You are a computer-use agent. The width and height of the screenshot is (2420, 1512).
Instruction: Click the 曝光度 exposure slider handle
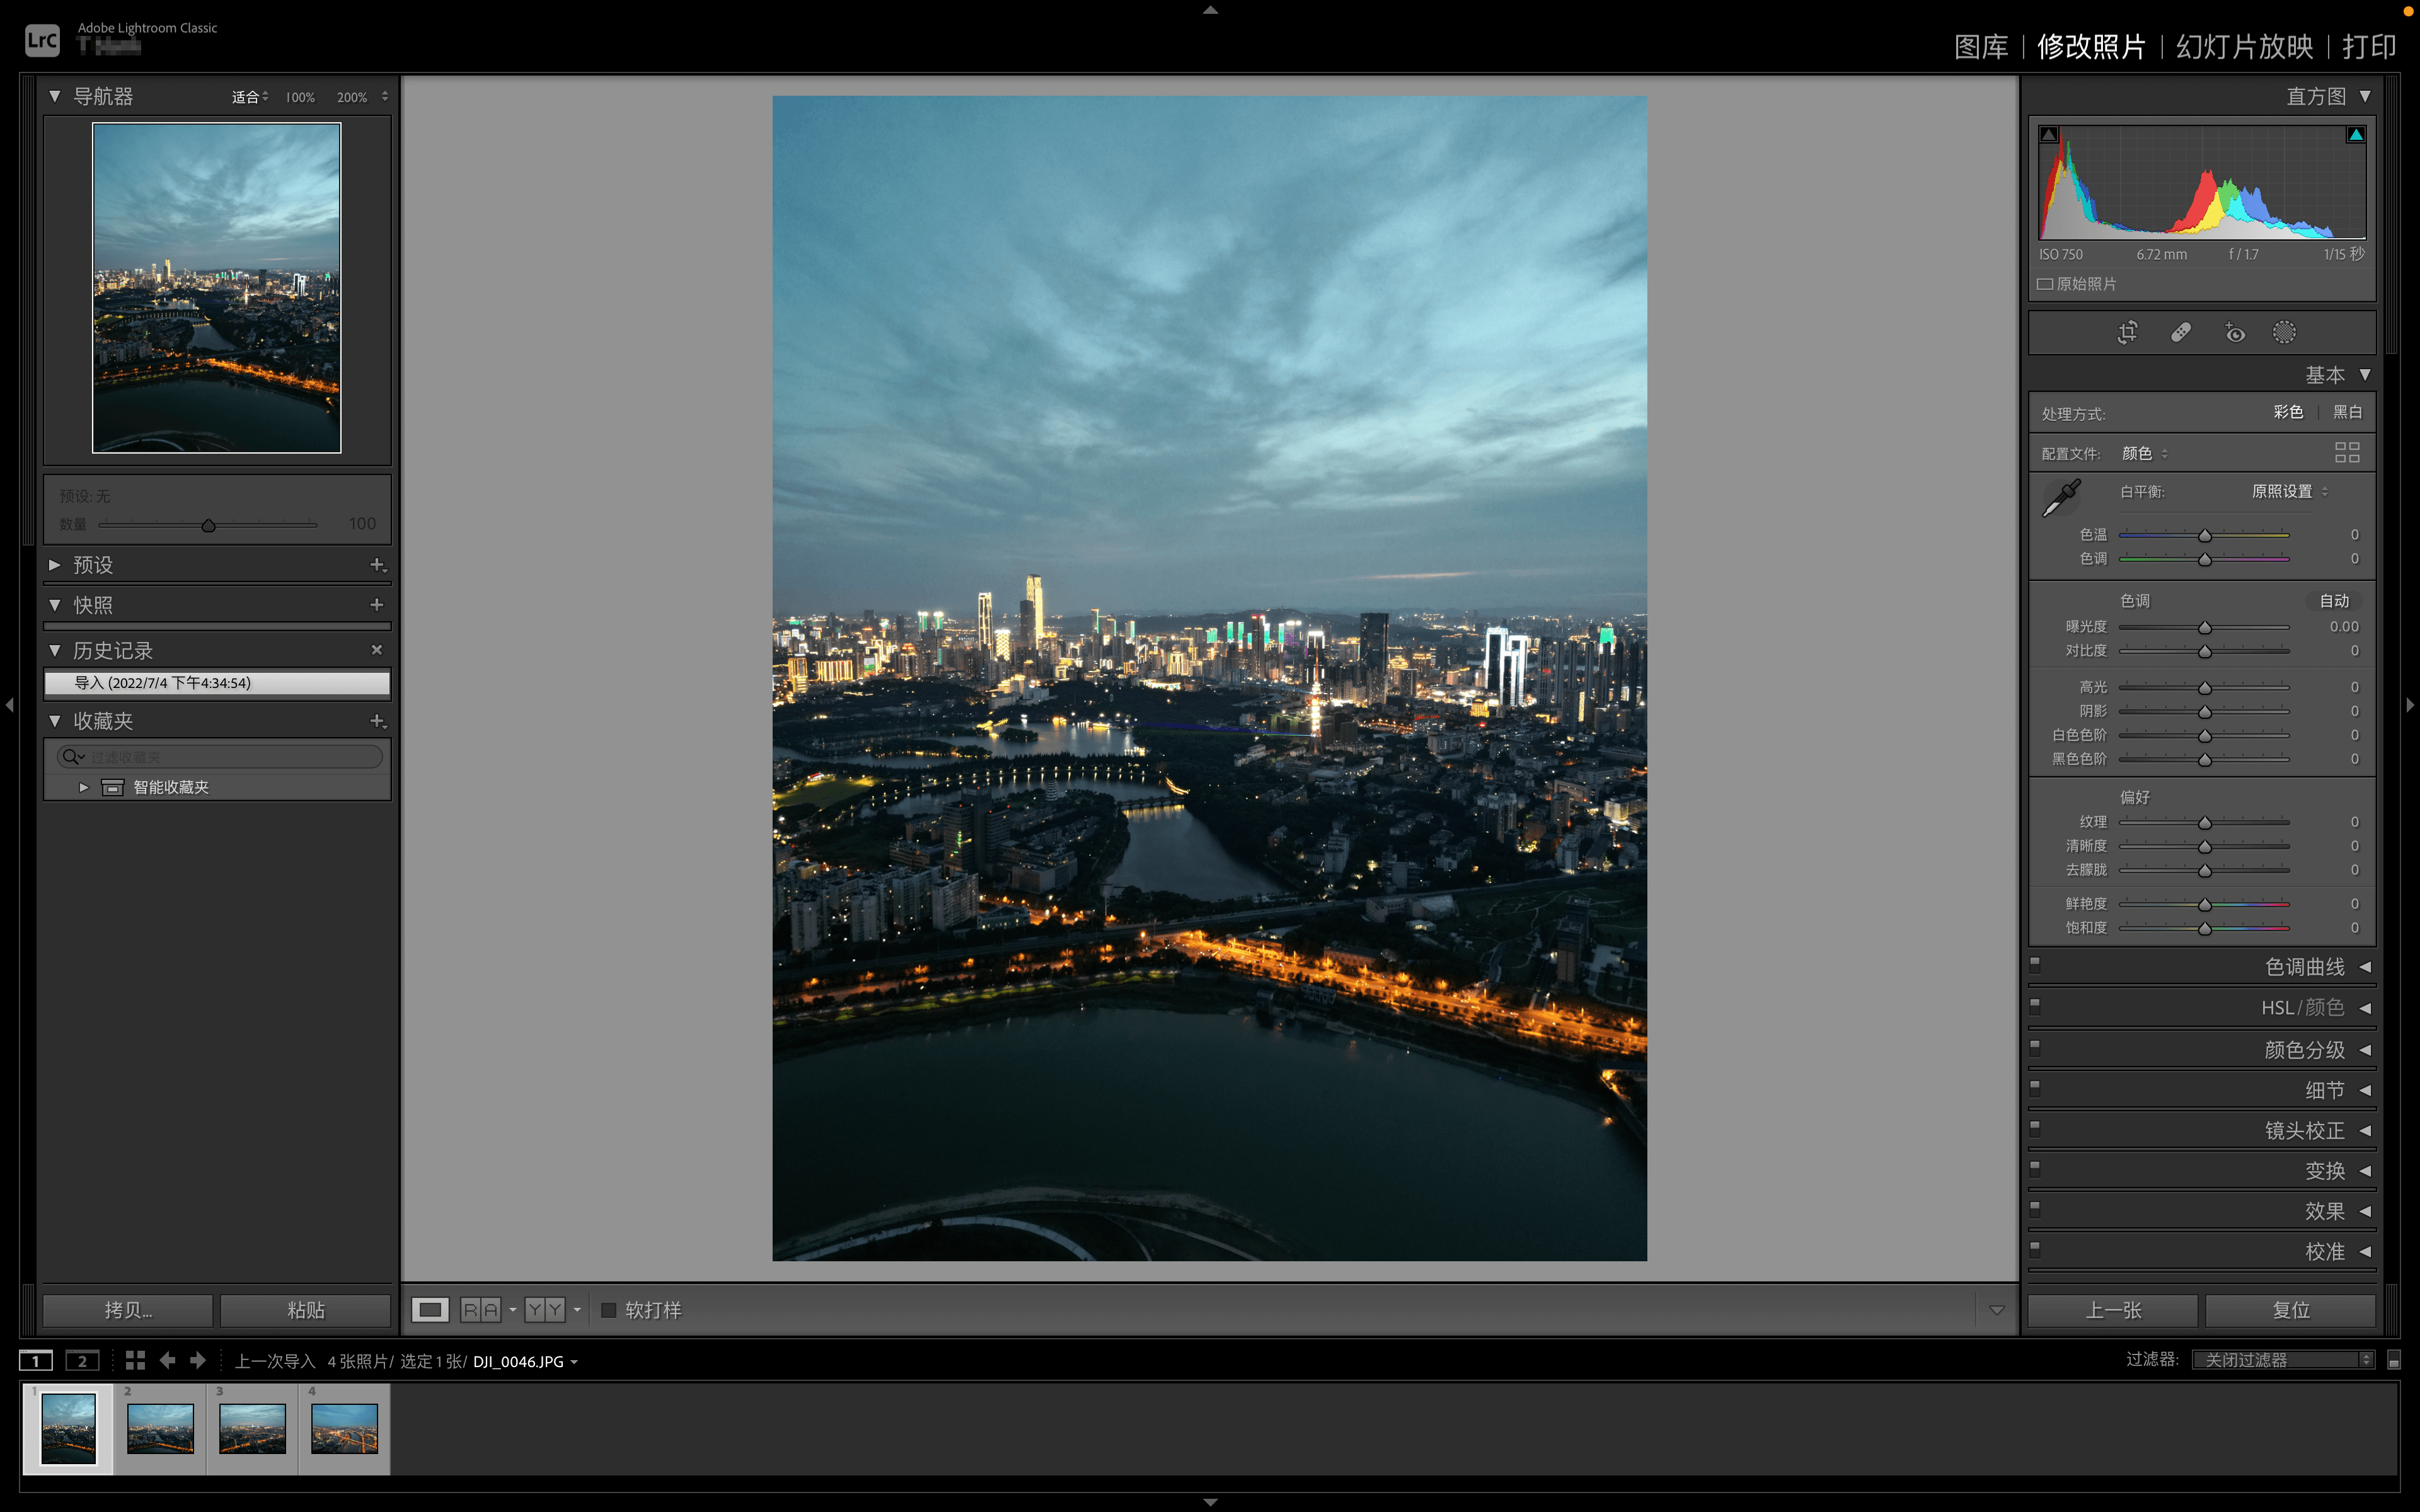pos(2204,628)
